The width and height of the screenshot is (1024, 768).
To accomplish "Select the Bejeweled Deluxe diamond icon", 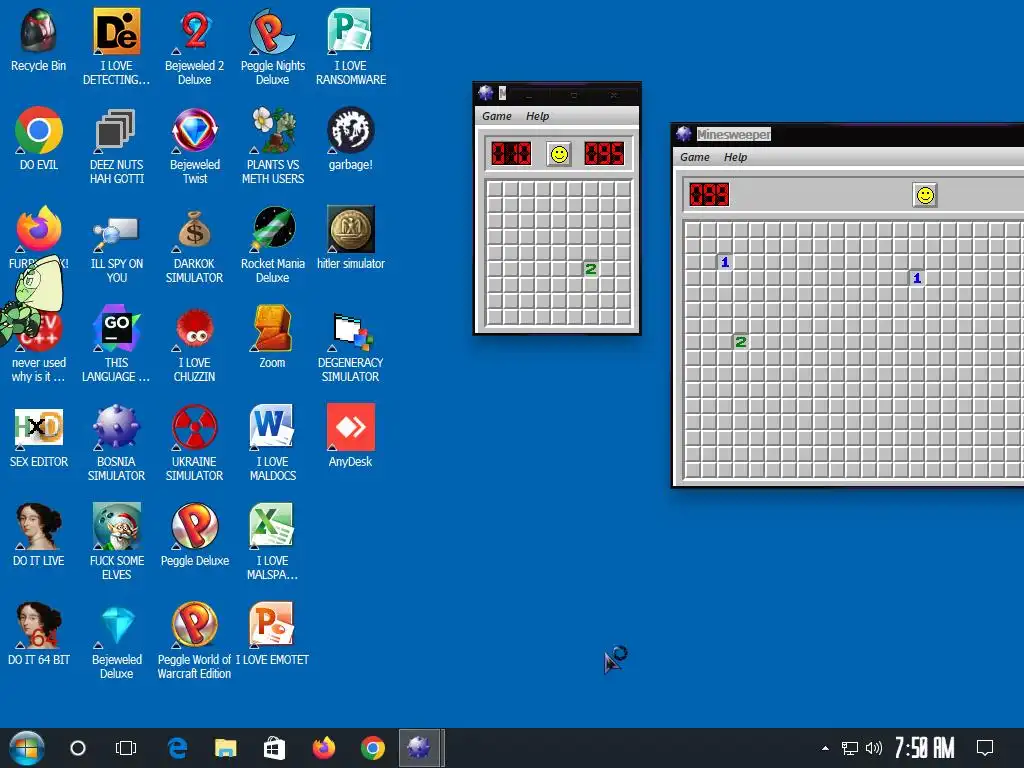I will [x=116, y=626].
